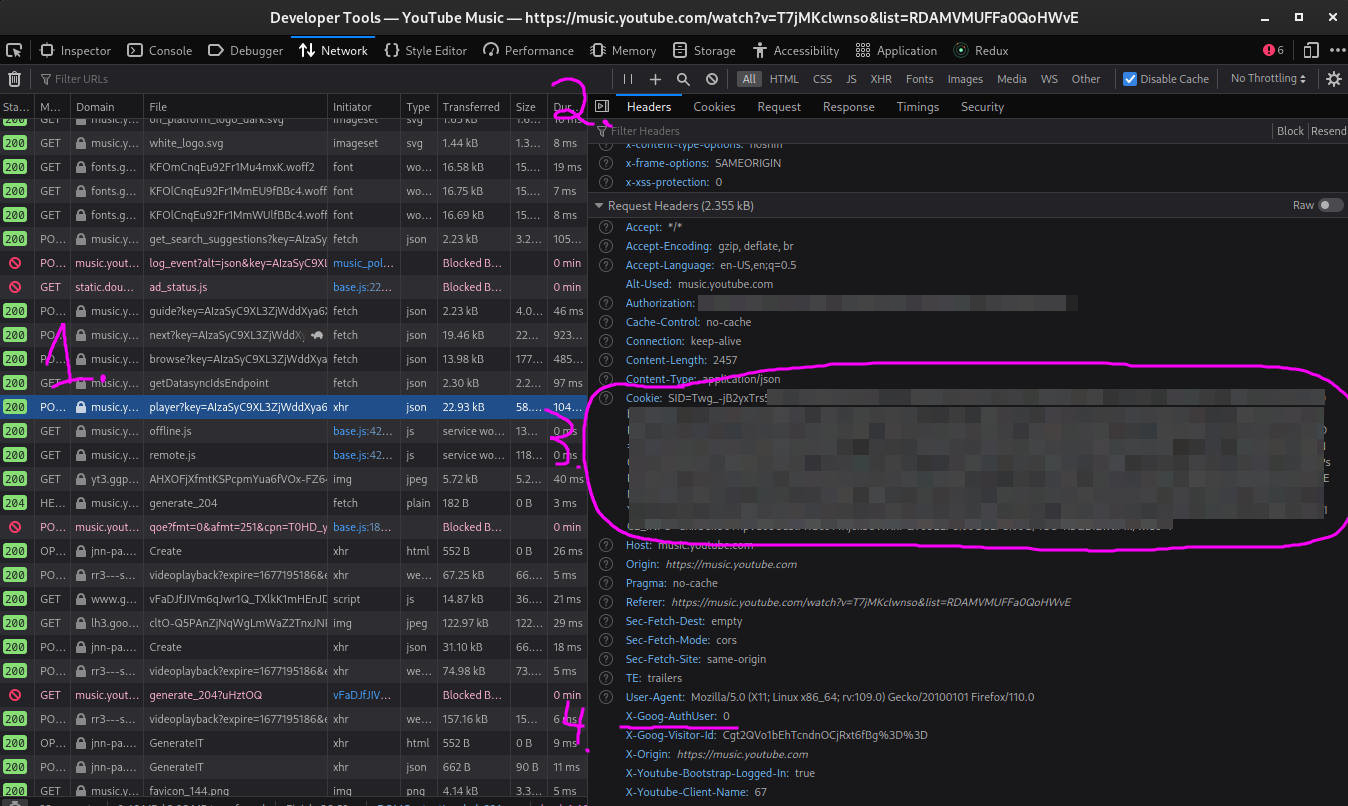Open the No Throttling dropdown
Viewport: 1348px width, 806px height.
[x=1268, y=79]
